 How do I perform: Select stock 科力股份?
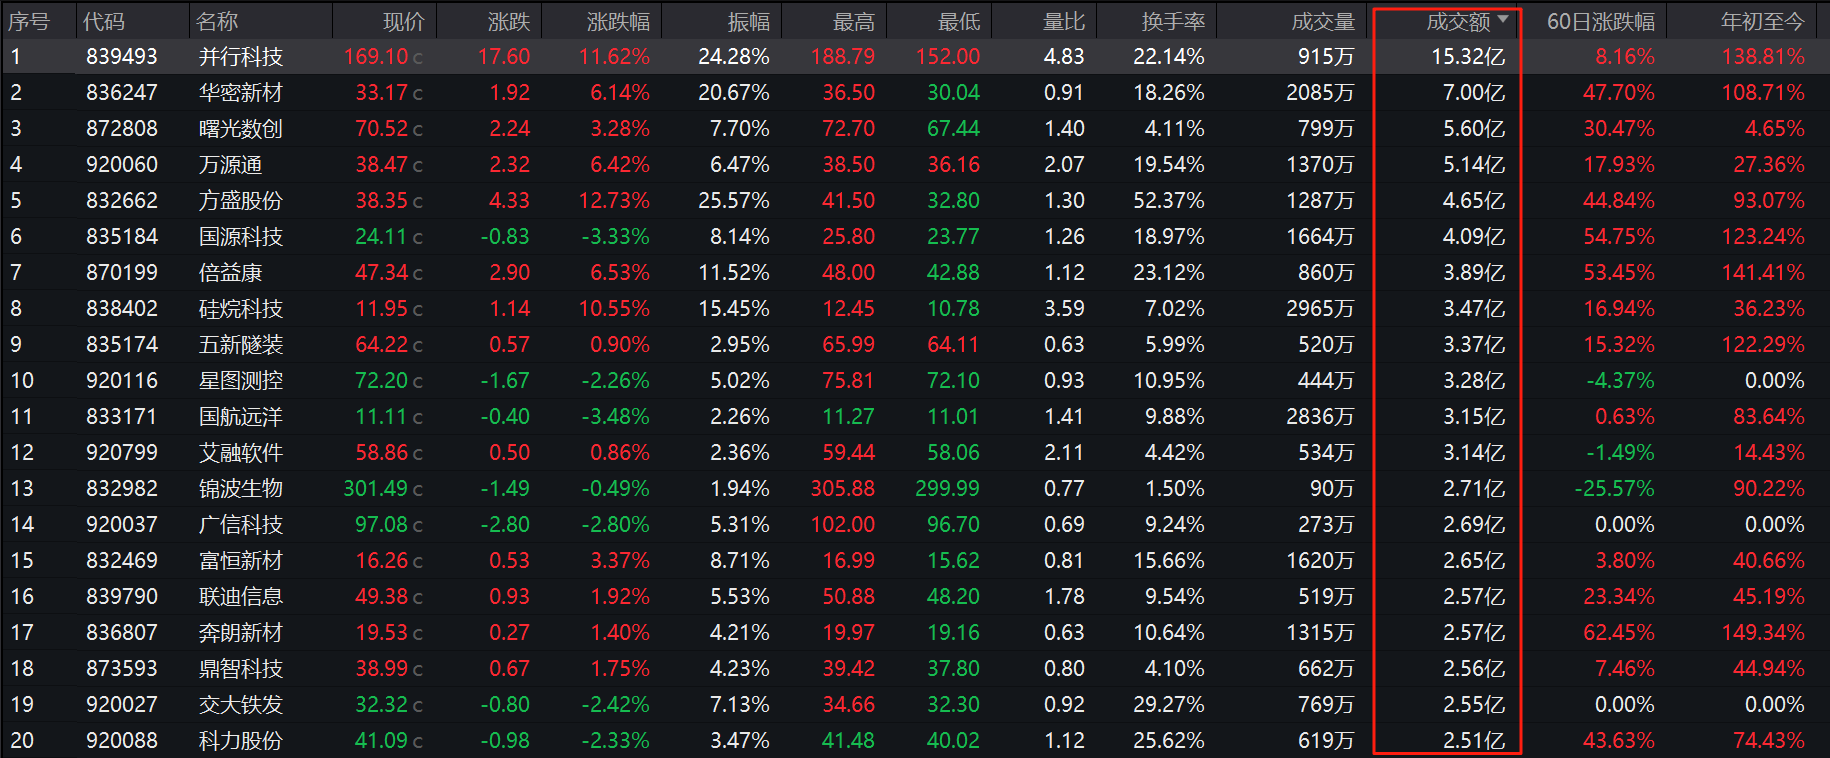point(241,741)
